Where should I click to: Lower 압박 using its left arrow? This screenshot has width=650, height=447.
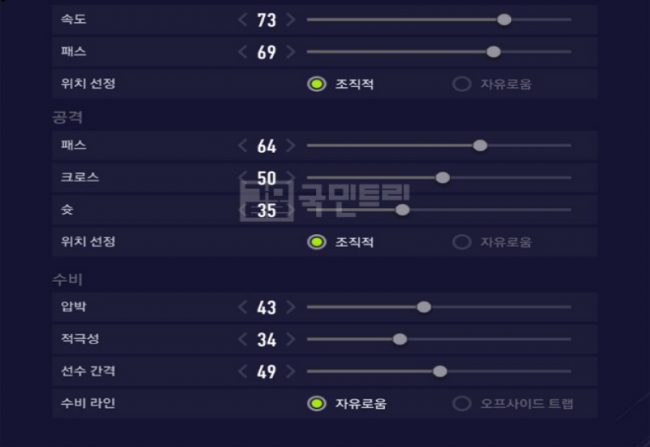[243, 307]
